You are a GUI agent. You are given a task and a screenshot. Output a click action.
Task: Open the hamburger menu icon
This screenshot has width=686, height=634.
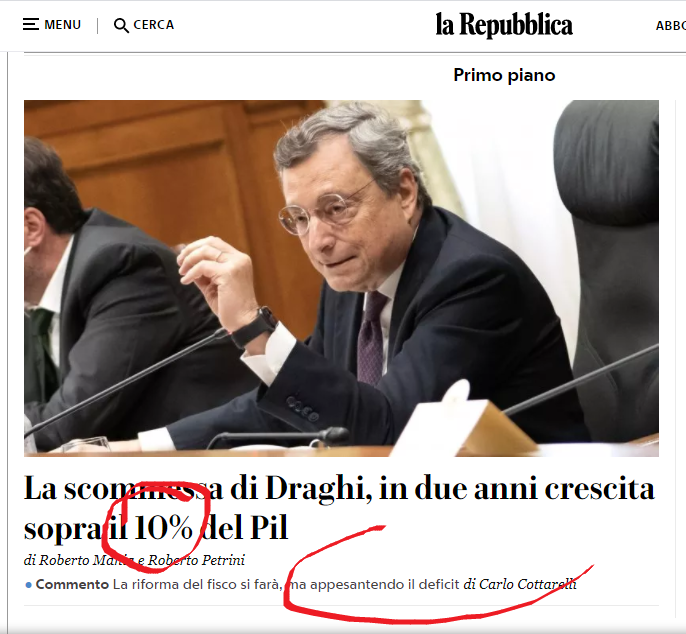click(31, 25)
